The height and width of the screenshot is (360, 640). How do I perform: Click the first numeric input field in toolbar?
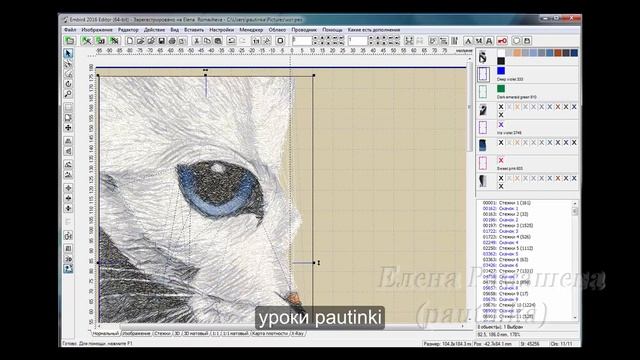coord(302,41)
